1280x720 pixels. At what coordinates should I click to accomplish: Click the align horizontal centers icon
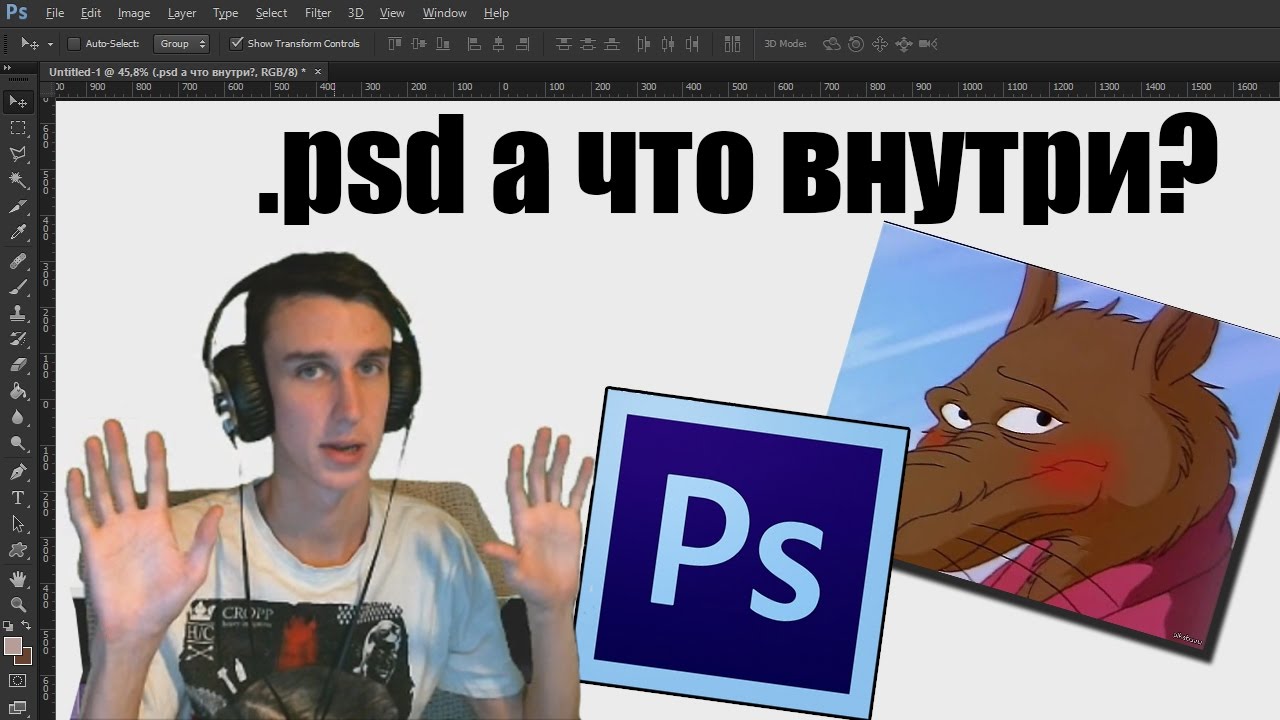(x=497, y=44)
